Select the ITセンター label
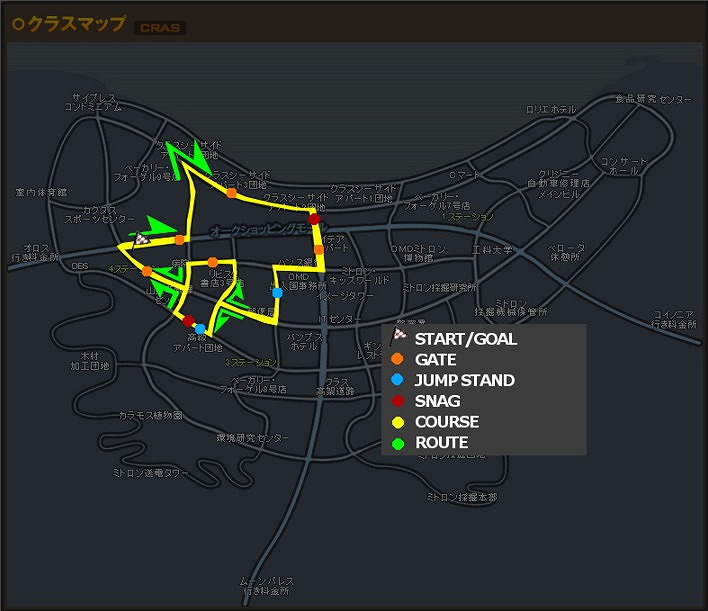Screen dimensions: 708x611 point(339,319)
